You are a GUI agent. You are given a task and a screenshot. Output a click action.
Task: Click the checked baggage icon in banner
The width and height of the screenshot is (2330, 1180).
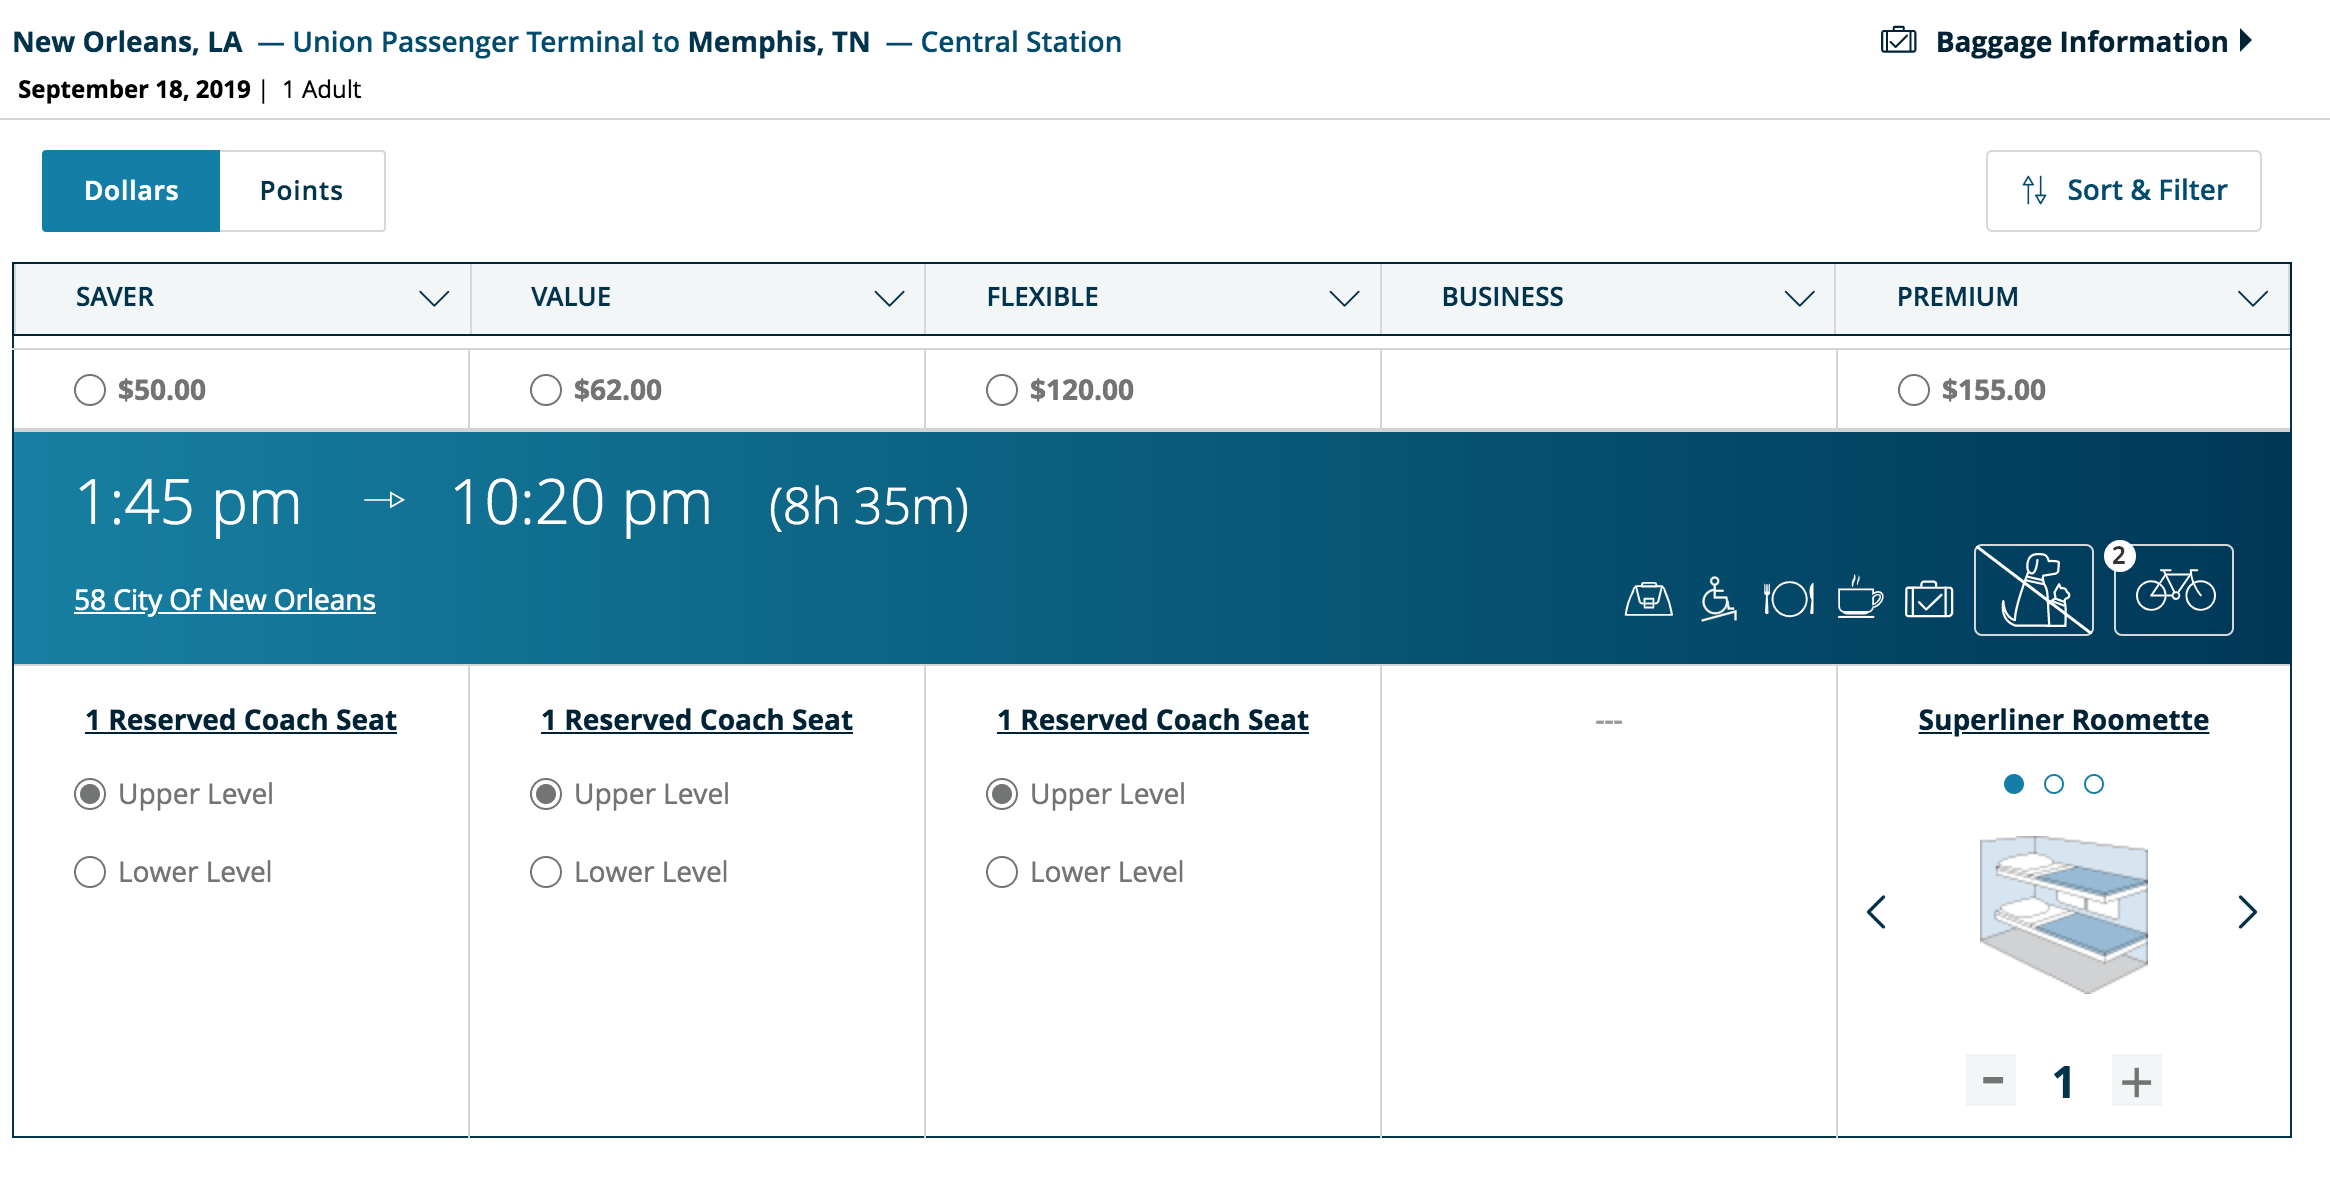tap(1929, 600)
